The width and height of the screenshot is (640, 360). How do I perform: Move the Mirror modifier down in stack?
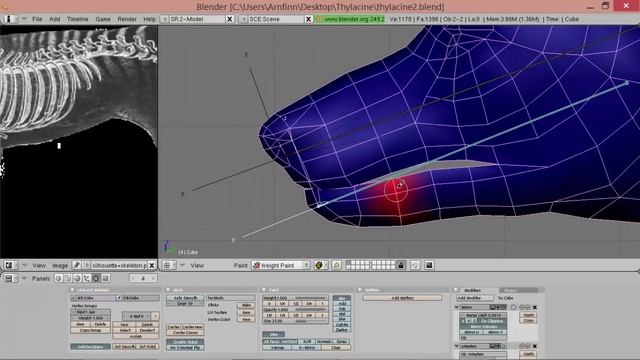(x=528, y=307)
